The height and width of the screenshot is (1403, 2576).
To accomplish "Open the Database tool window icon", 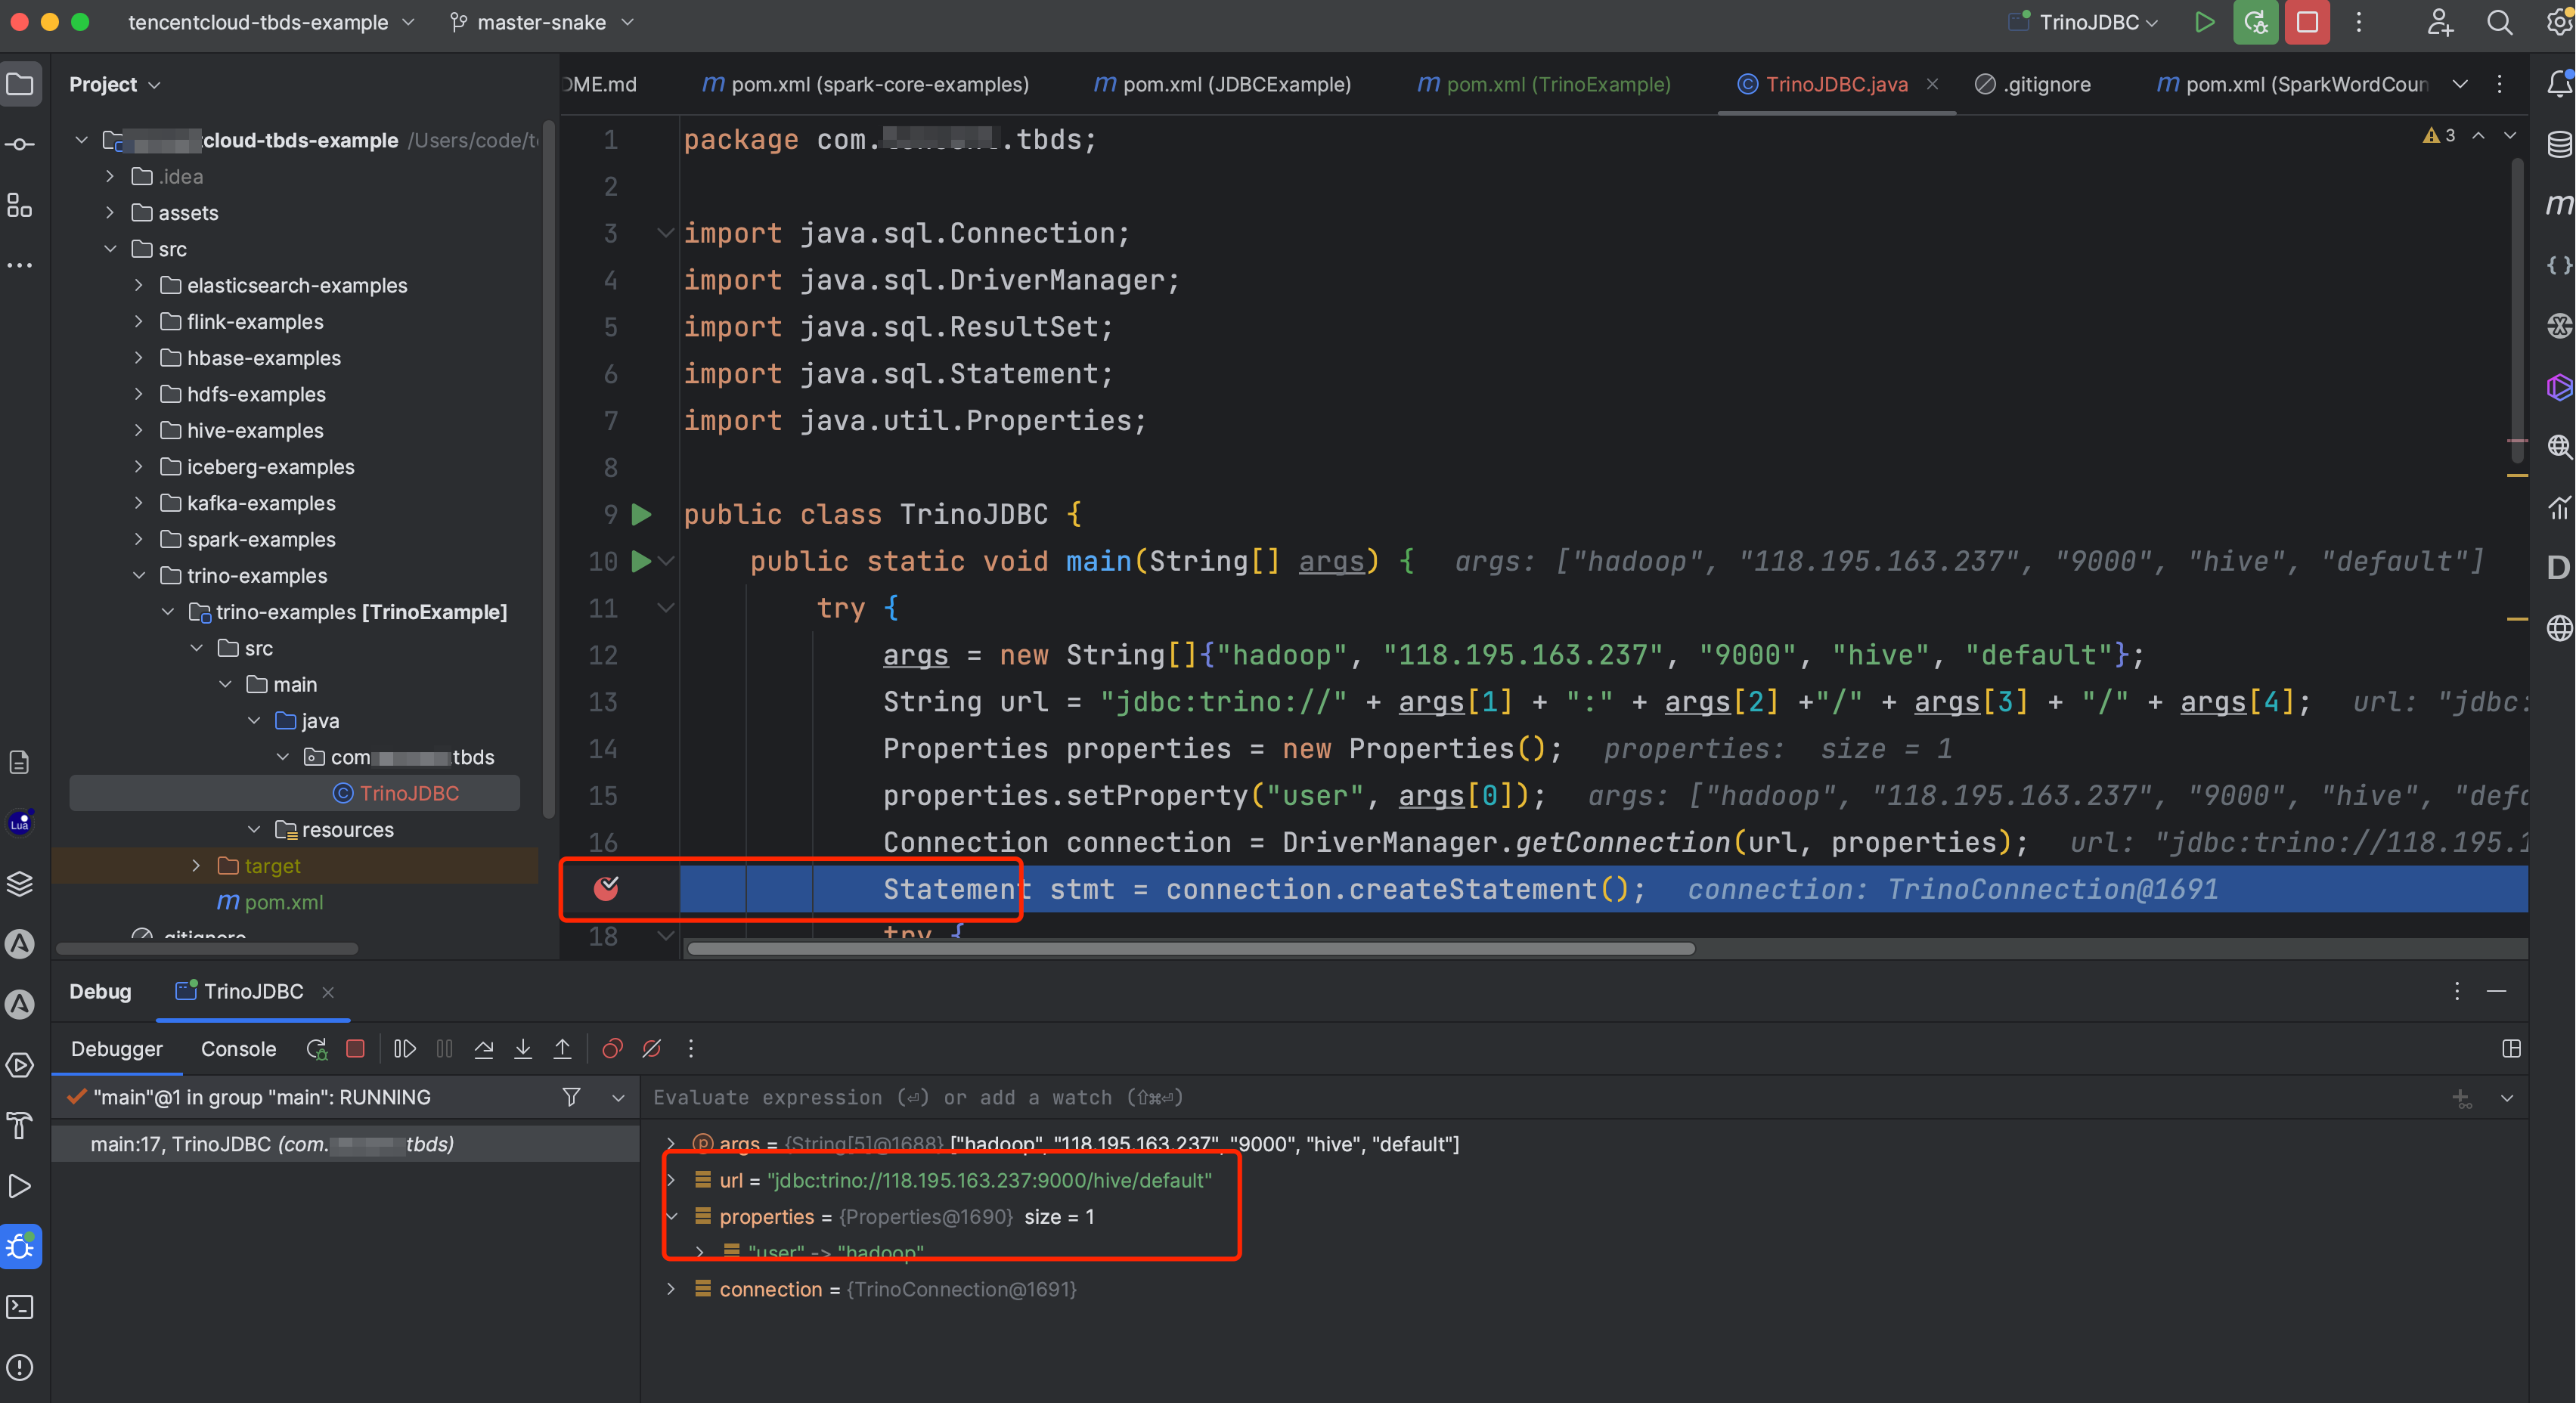I will pyautogui.click(x=2558, y=144).
